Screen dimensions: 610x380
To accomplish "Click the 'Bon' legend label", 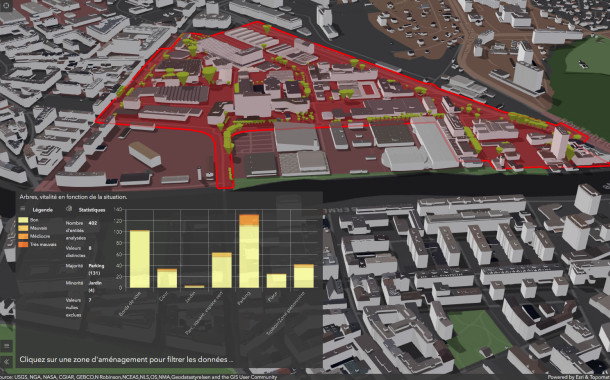I will 34,220.
